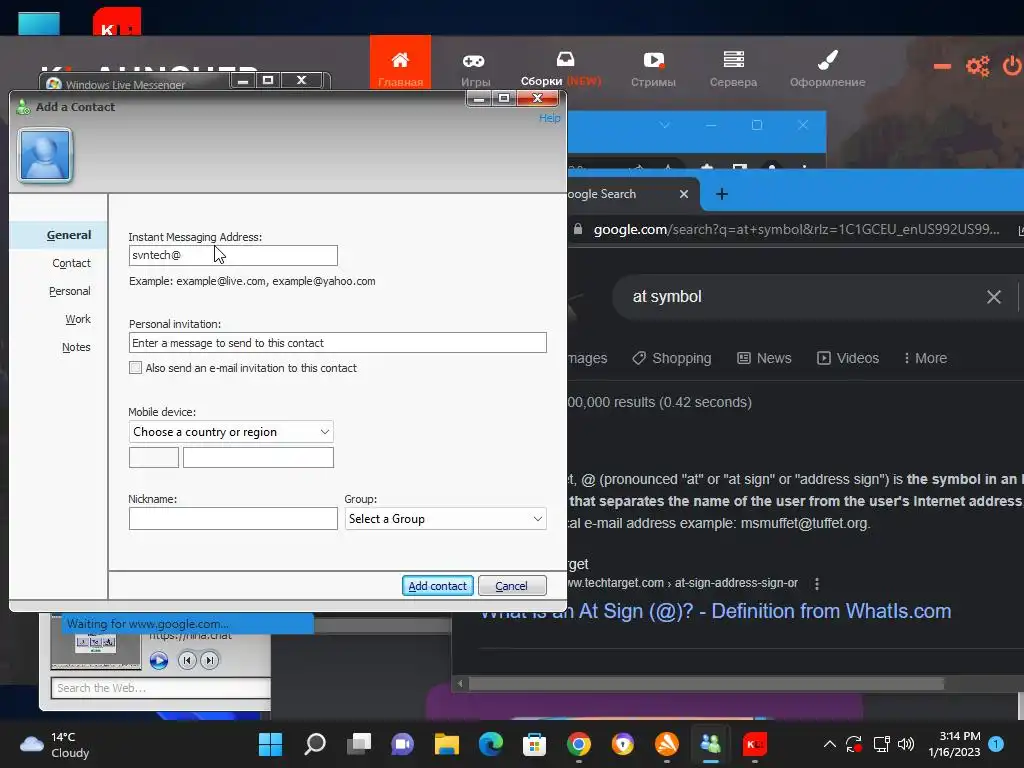
Task: Click the launcher settings gears icon
Action: coord(978,66)
